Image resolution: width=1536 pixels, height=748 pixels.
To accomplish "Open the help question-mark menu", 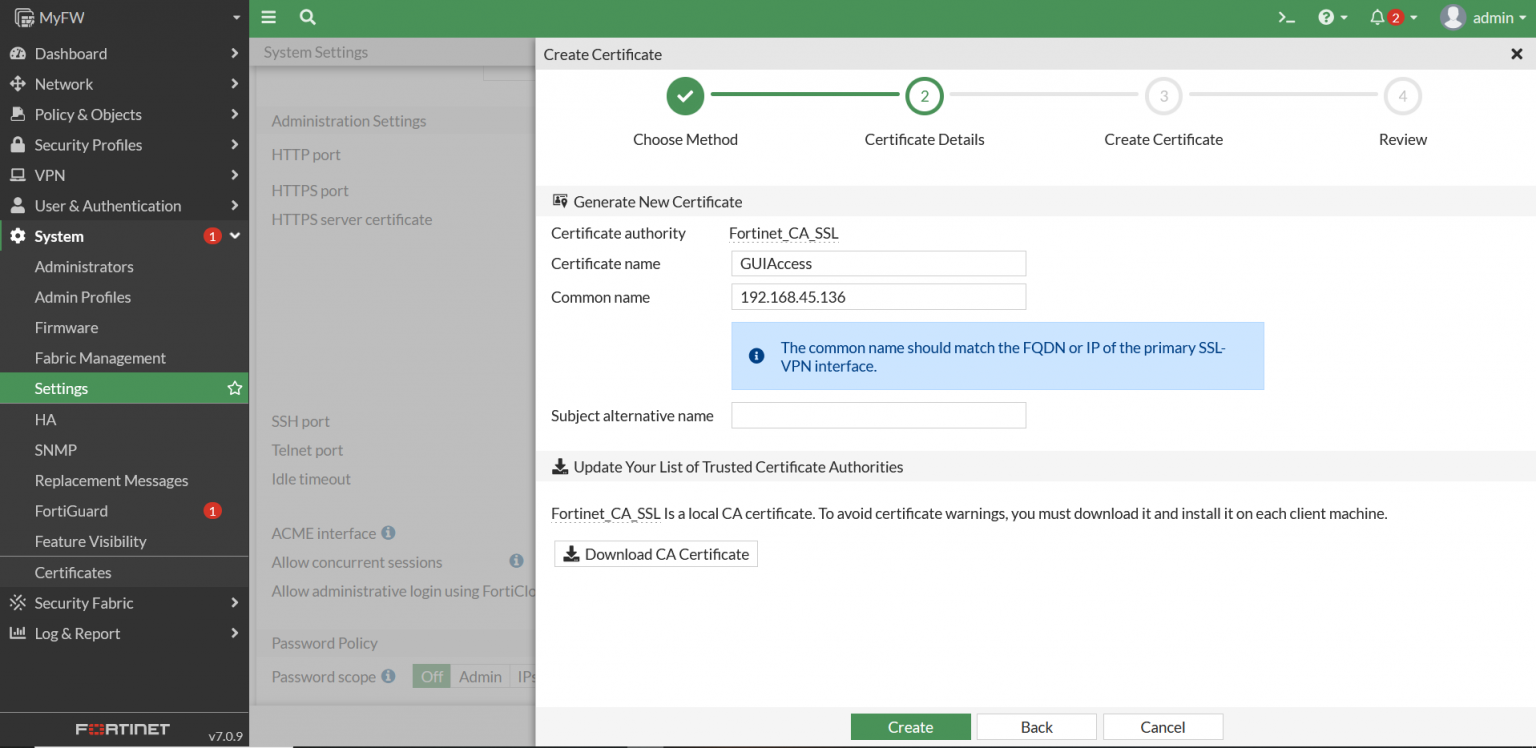I will point(1329,17).
